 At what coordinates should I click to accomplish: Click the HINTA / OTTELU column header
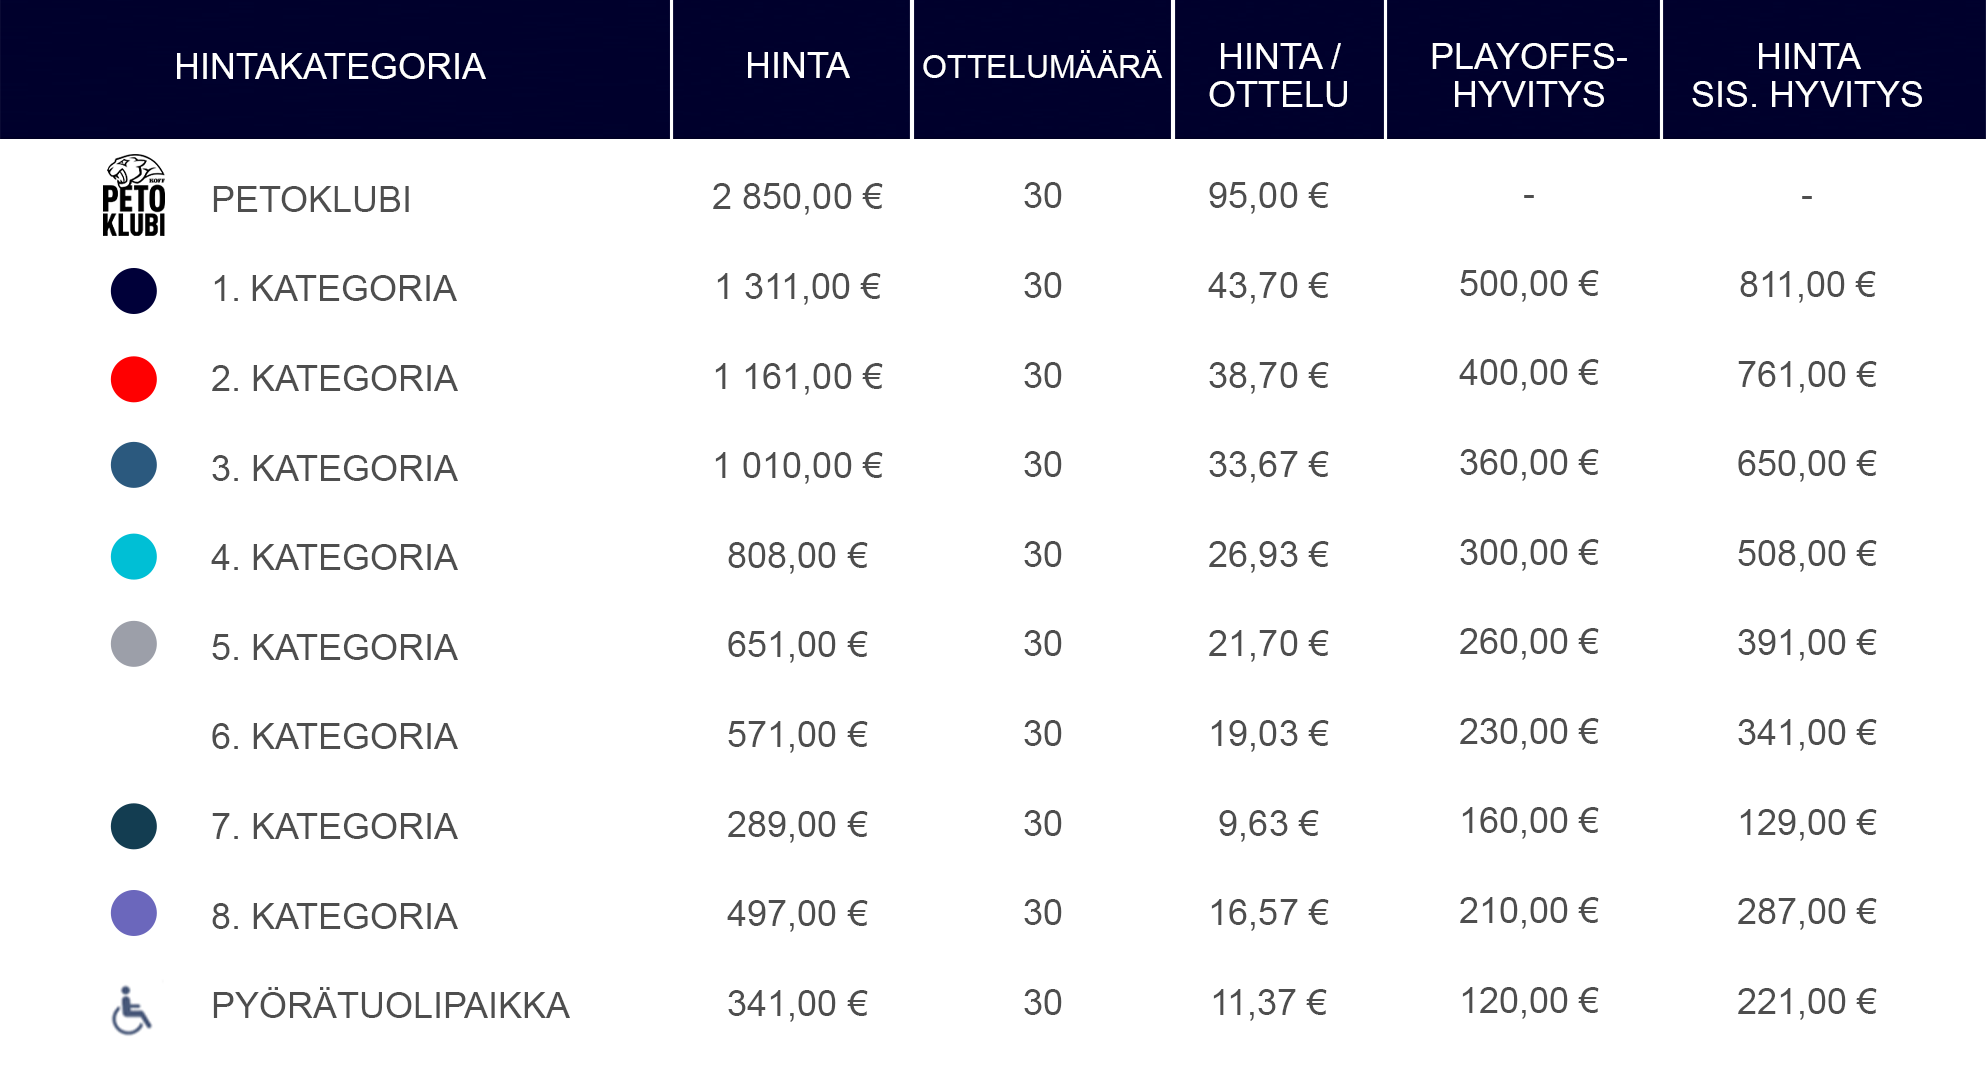pyautogui.click(x=1278, y=75)
